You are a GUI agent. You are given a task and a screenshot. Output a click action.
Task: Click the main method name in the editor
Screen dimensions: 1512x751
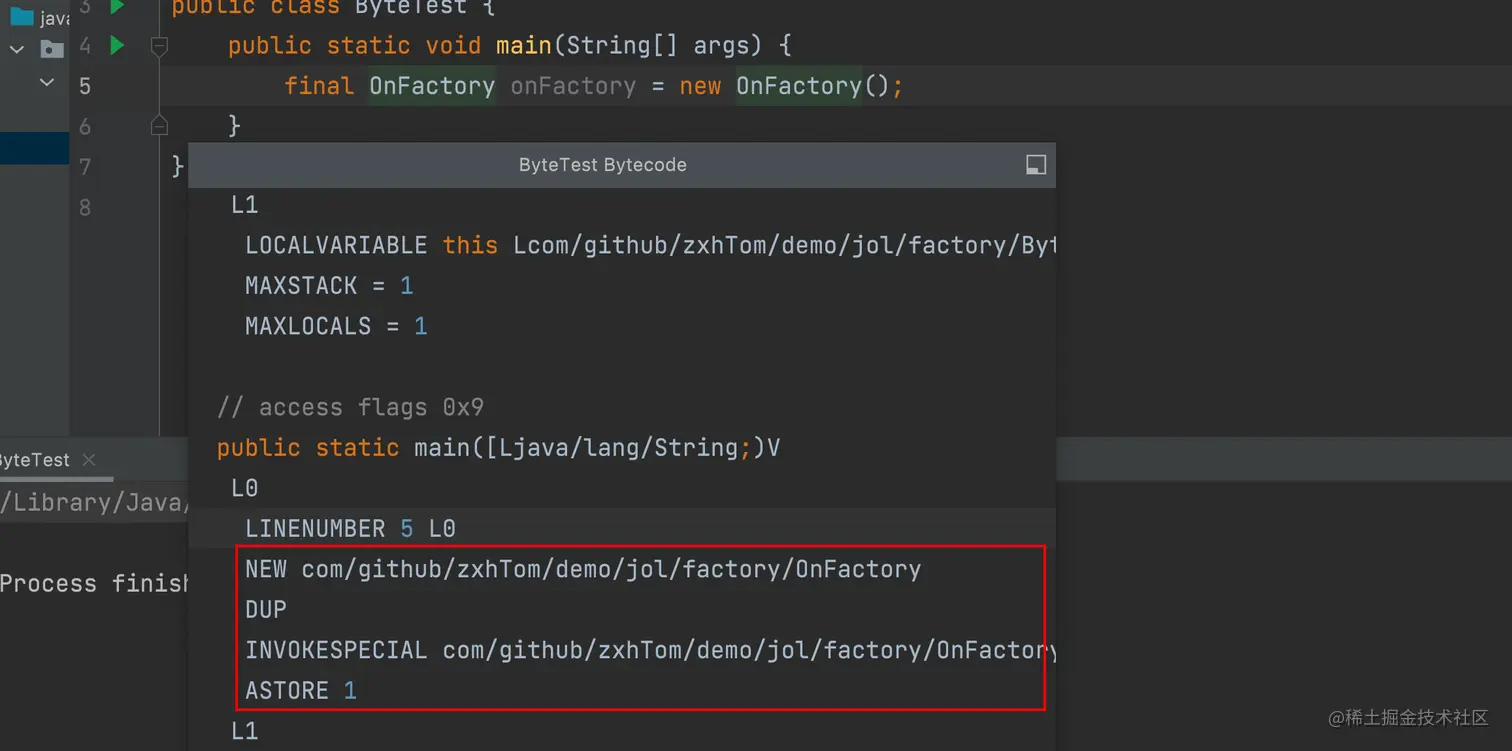[x=523, y=45]
